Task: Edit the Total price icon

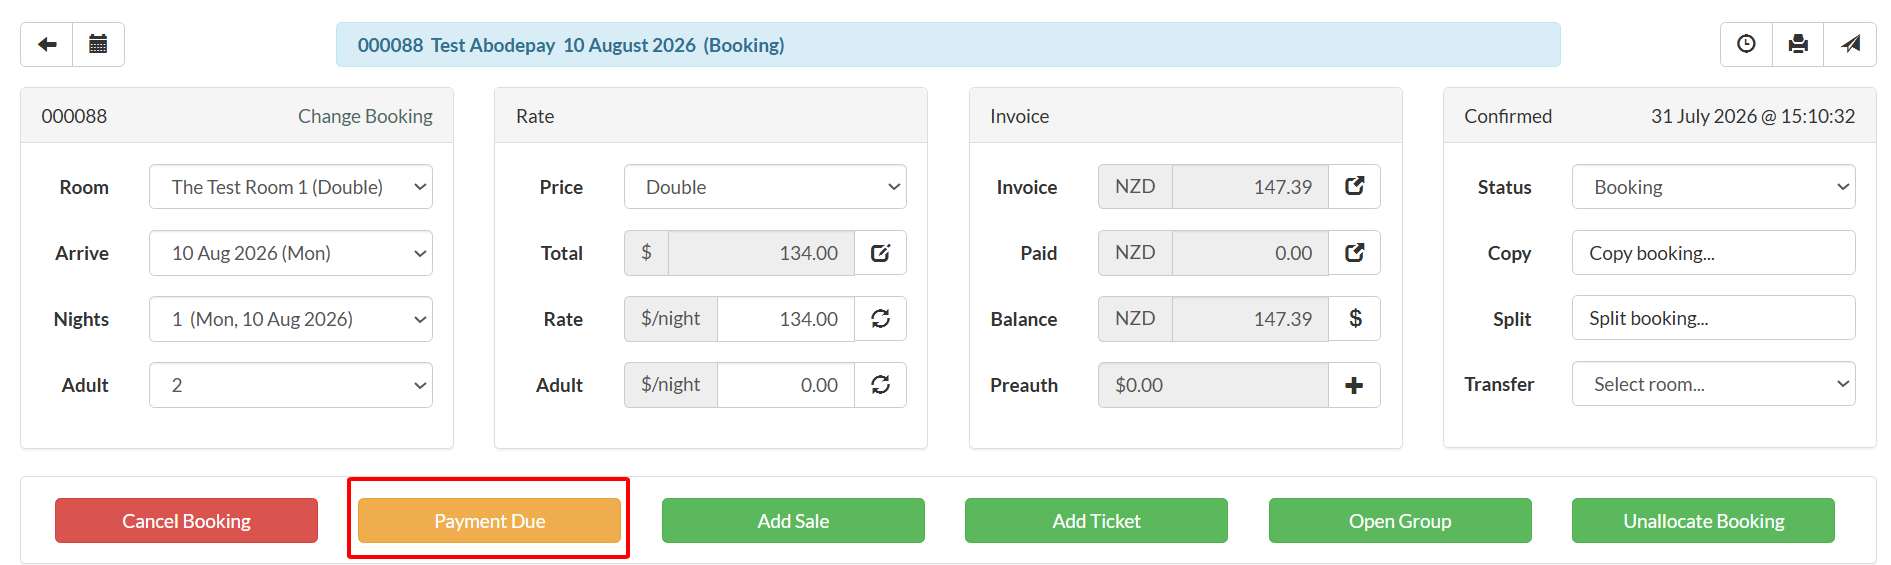Action: pos(880,253)
